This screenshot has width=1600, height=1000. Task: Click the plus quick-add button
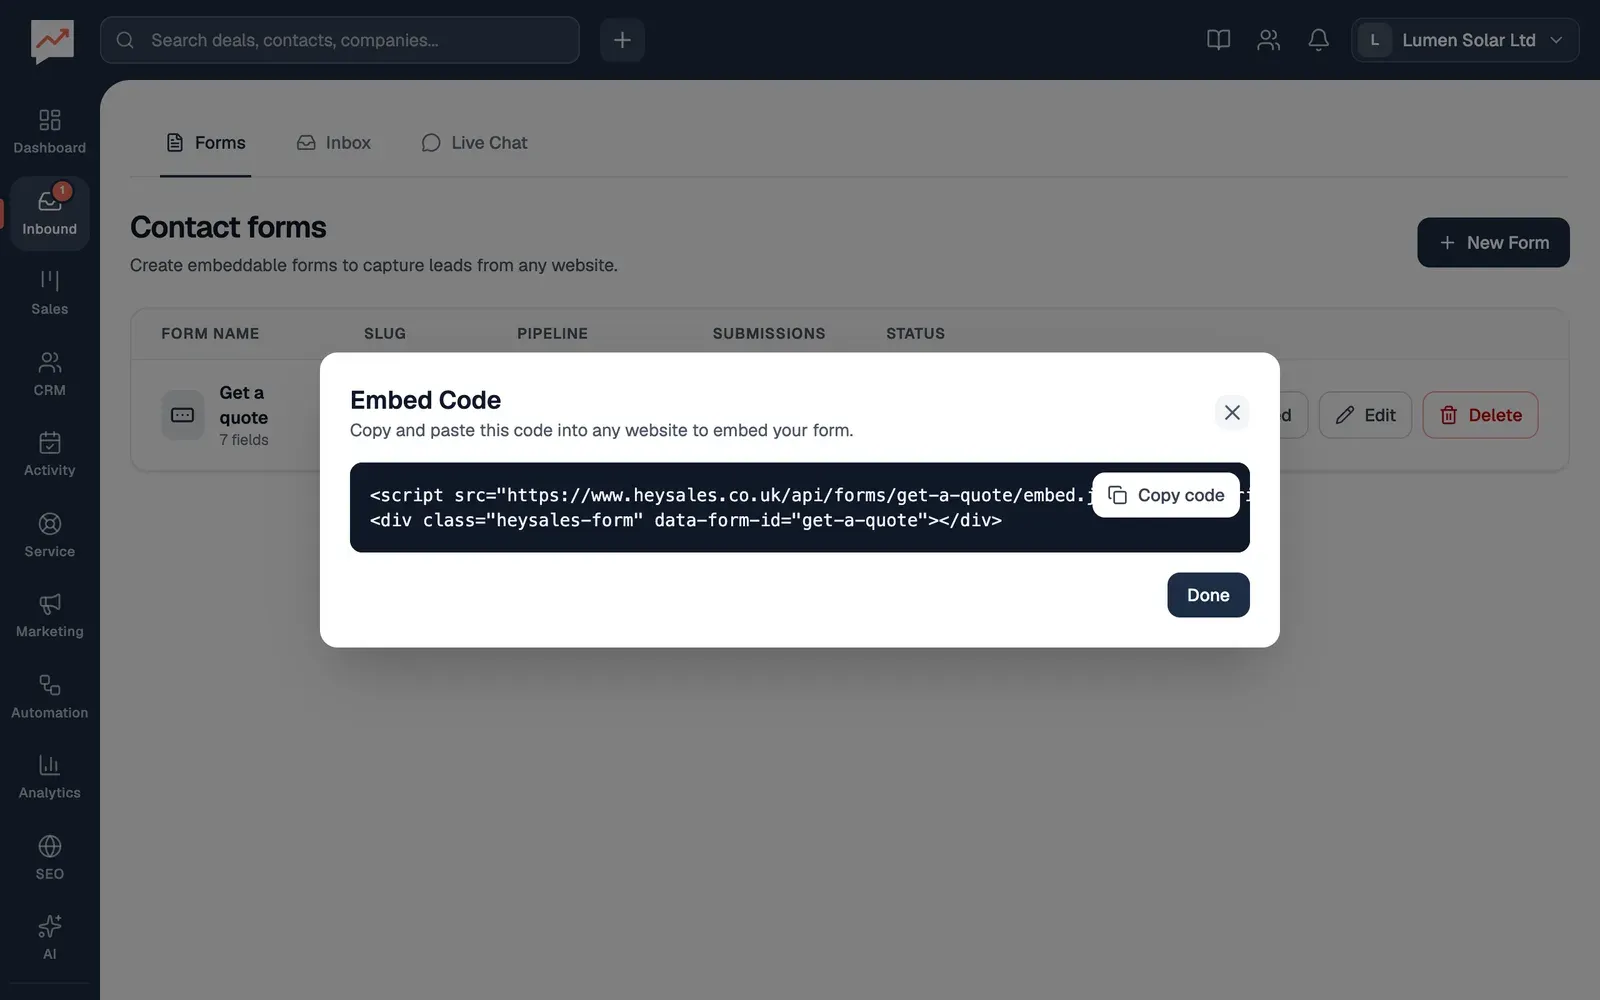tap(622, 40)
